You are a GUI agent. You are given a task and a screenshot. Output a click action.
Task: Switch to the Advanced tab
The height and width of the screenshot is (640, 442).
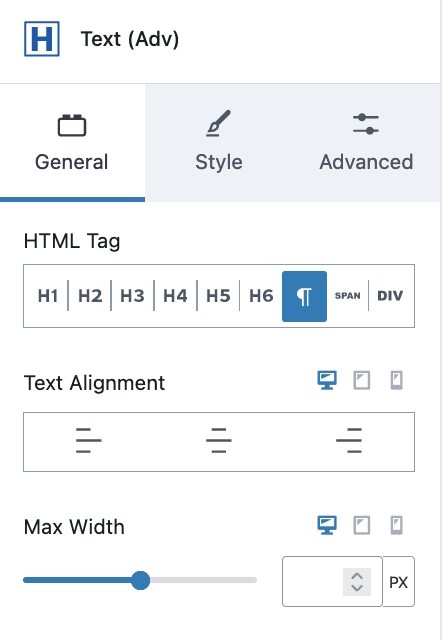366,143
